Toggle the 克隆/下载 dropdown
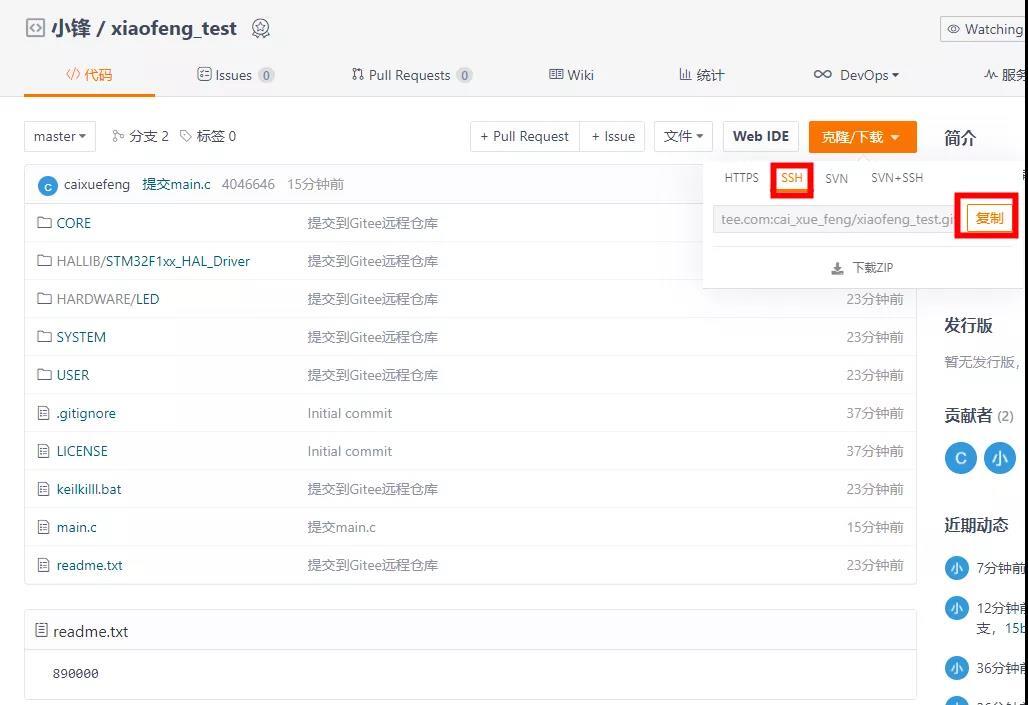The height and width of the screenshot is (705, 1028). (862, 136)
